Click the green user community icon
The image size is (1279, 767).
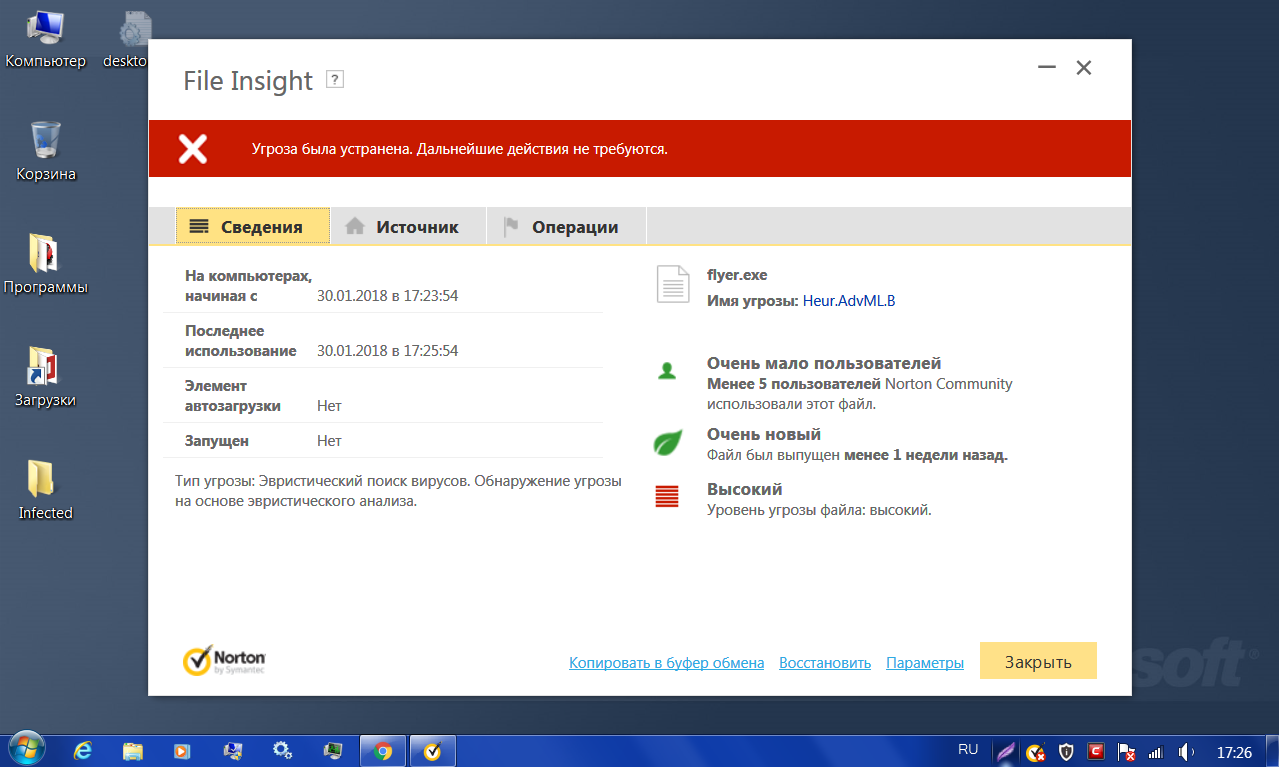pos(667,372)
